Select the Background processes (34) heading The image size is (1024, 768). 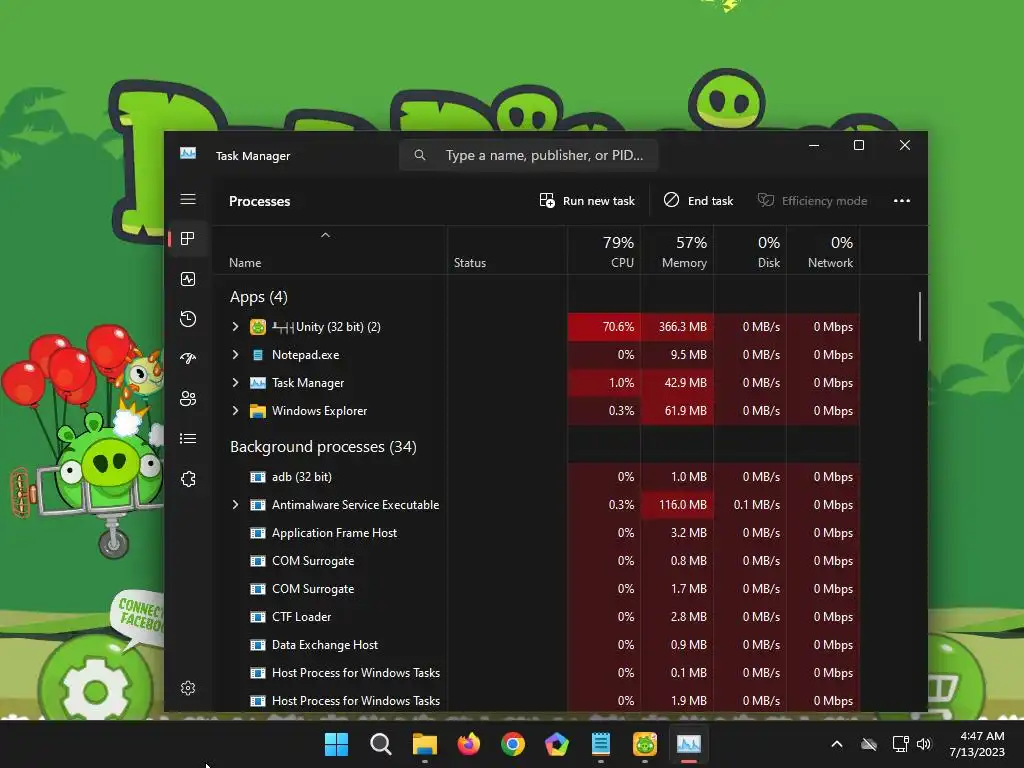(323, 447)
